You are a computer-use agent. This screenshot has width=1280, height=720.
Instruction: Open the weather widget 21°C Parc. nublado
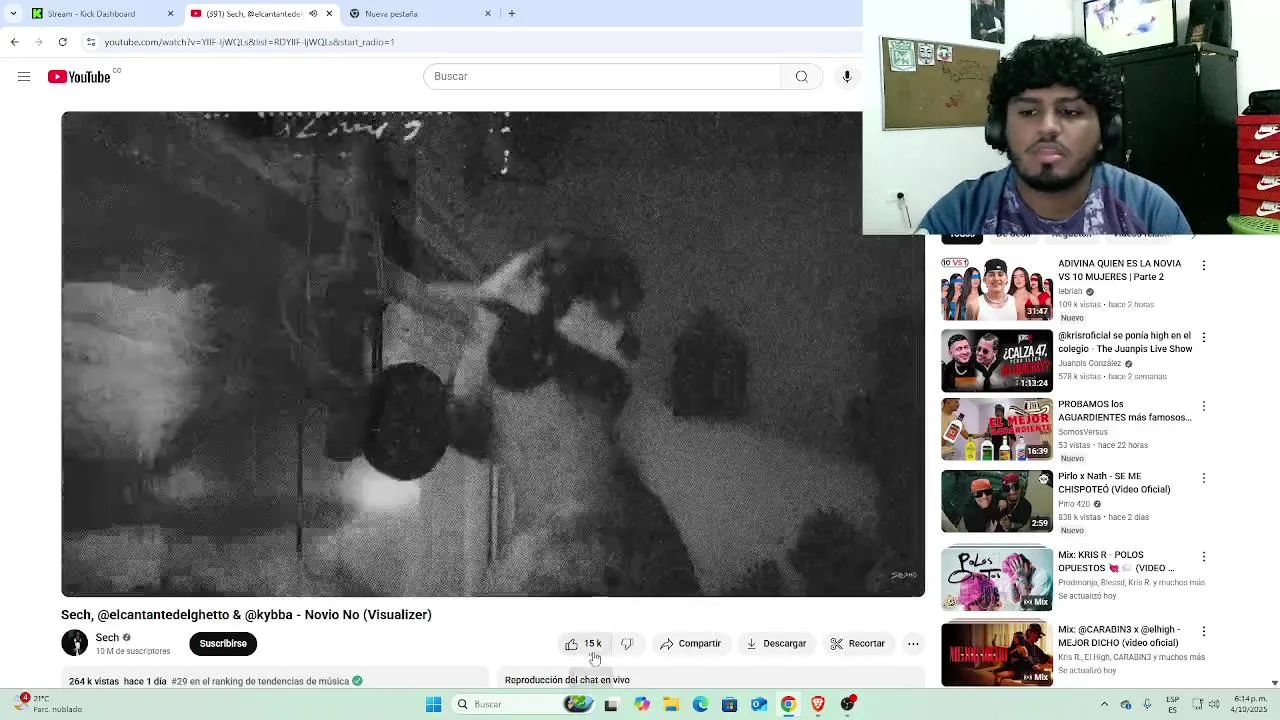[x=45, y=704]
